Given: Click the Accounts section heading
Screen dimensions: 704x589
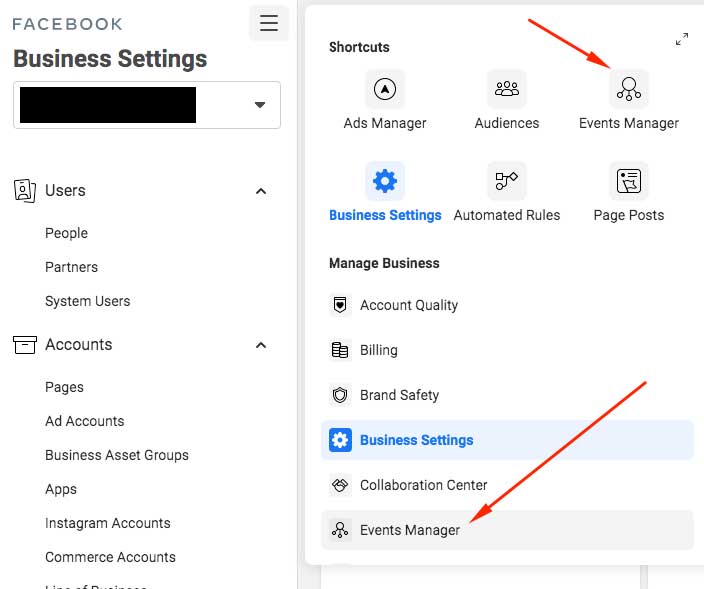Looking at the screenshot, I should click(79, 345).
